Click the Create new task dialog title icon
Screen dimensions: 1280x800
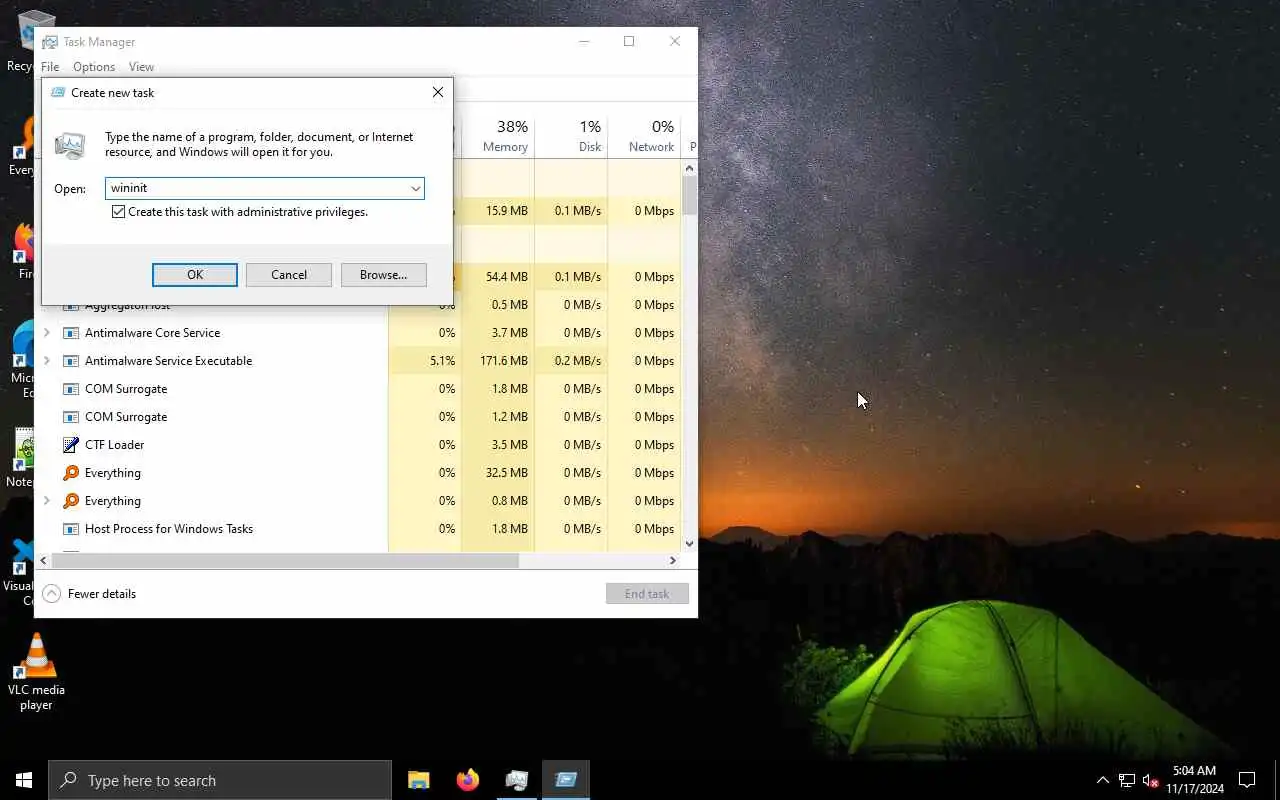(x=58, y=93)
